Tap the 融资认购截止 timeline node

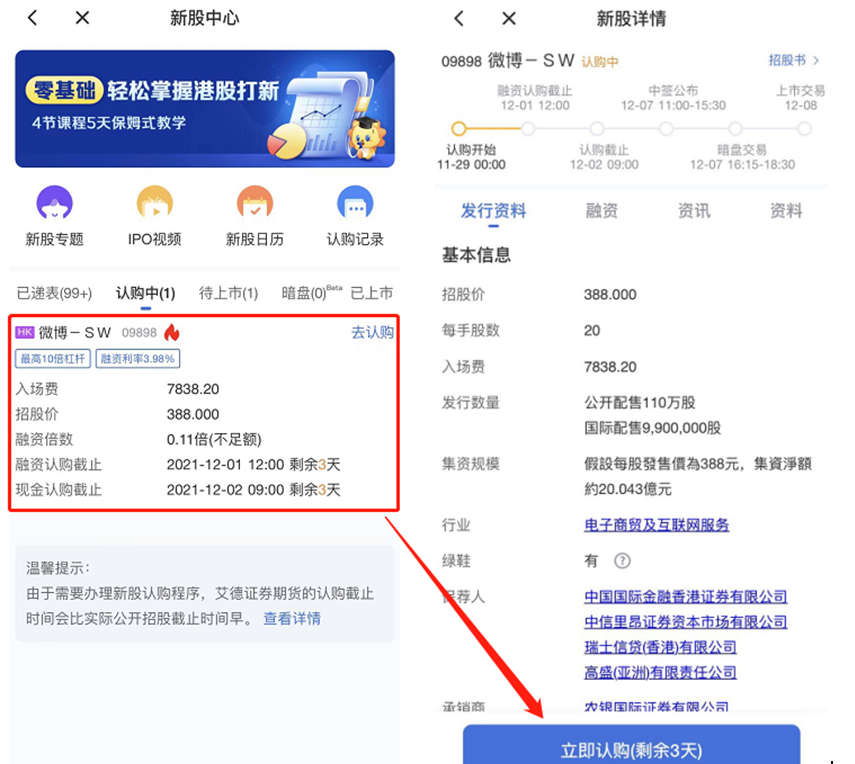coord(528,129)
